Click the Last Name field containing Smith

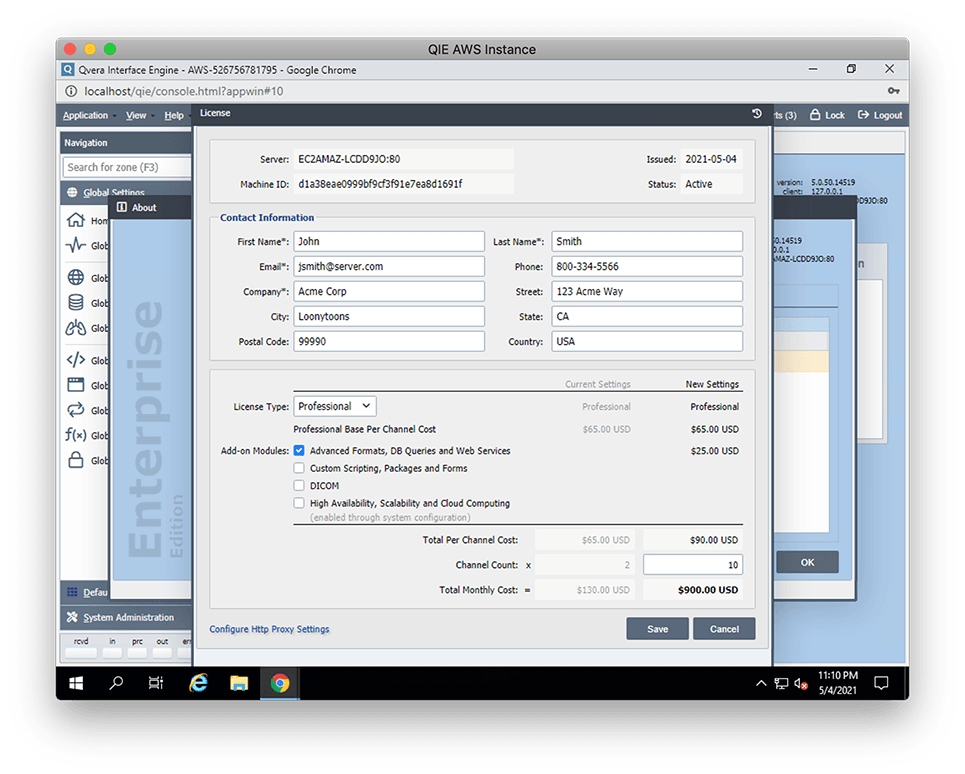coord(647,241)
